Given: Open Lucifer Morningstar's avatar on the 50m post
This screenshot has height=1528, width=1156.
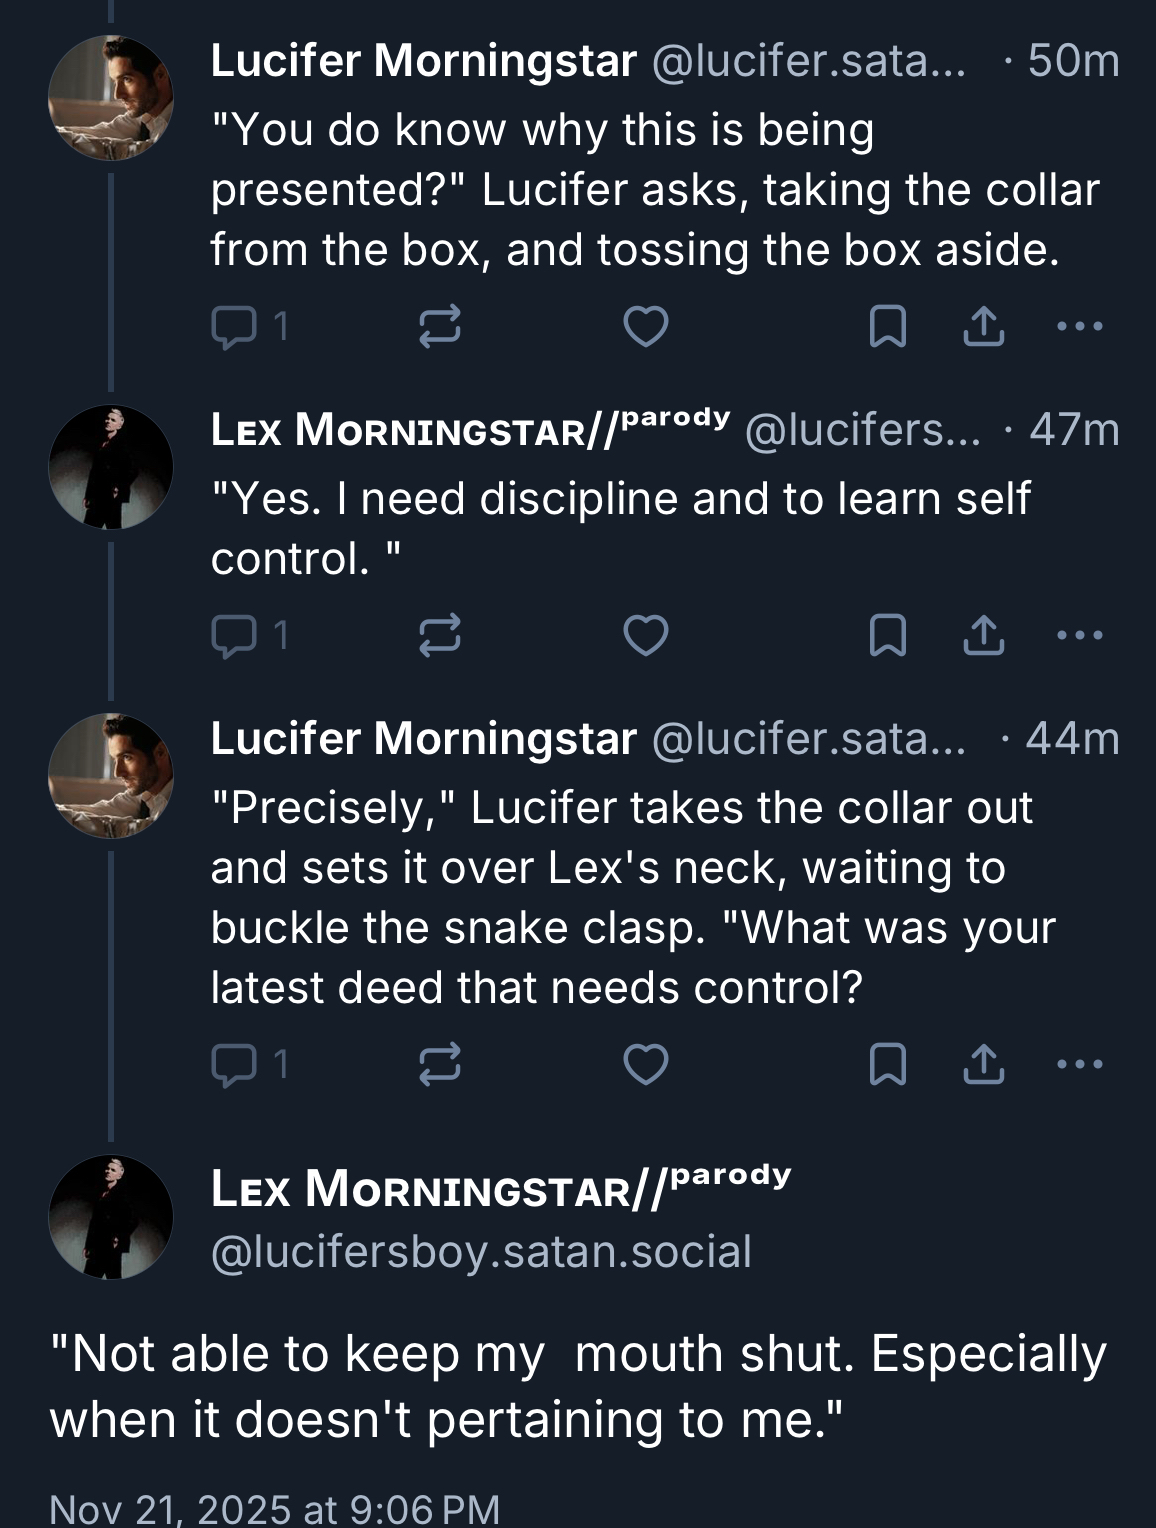Looking at the screenshot, I should point(110,98).
